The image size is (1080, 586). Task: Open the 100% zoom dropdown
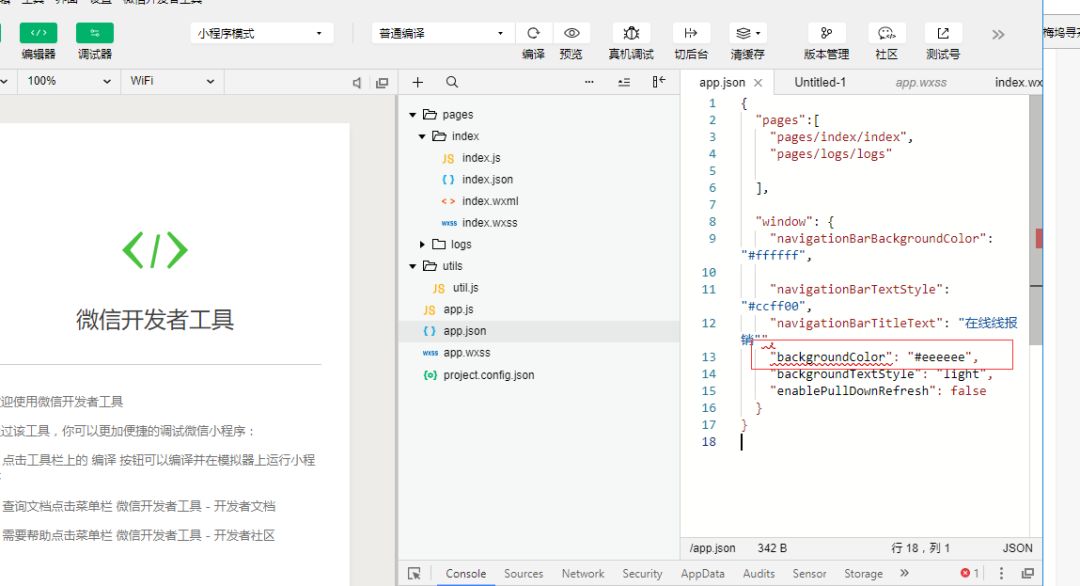(67, 81)
